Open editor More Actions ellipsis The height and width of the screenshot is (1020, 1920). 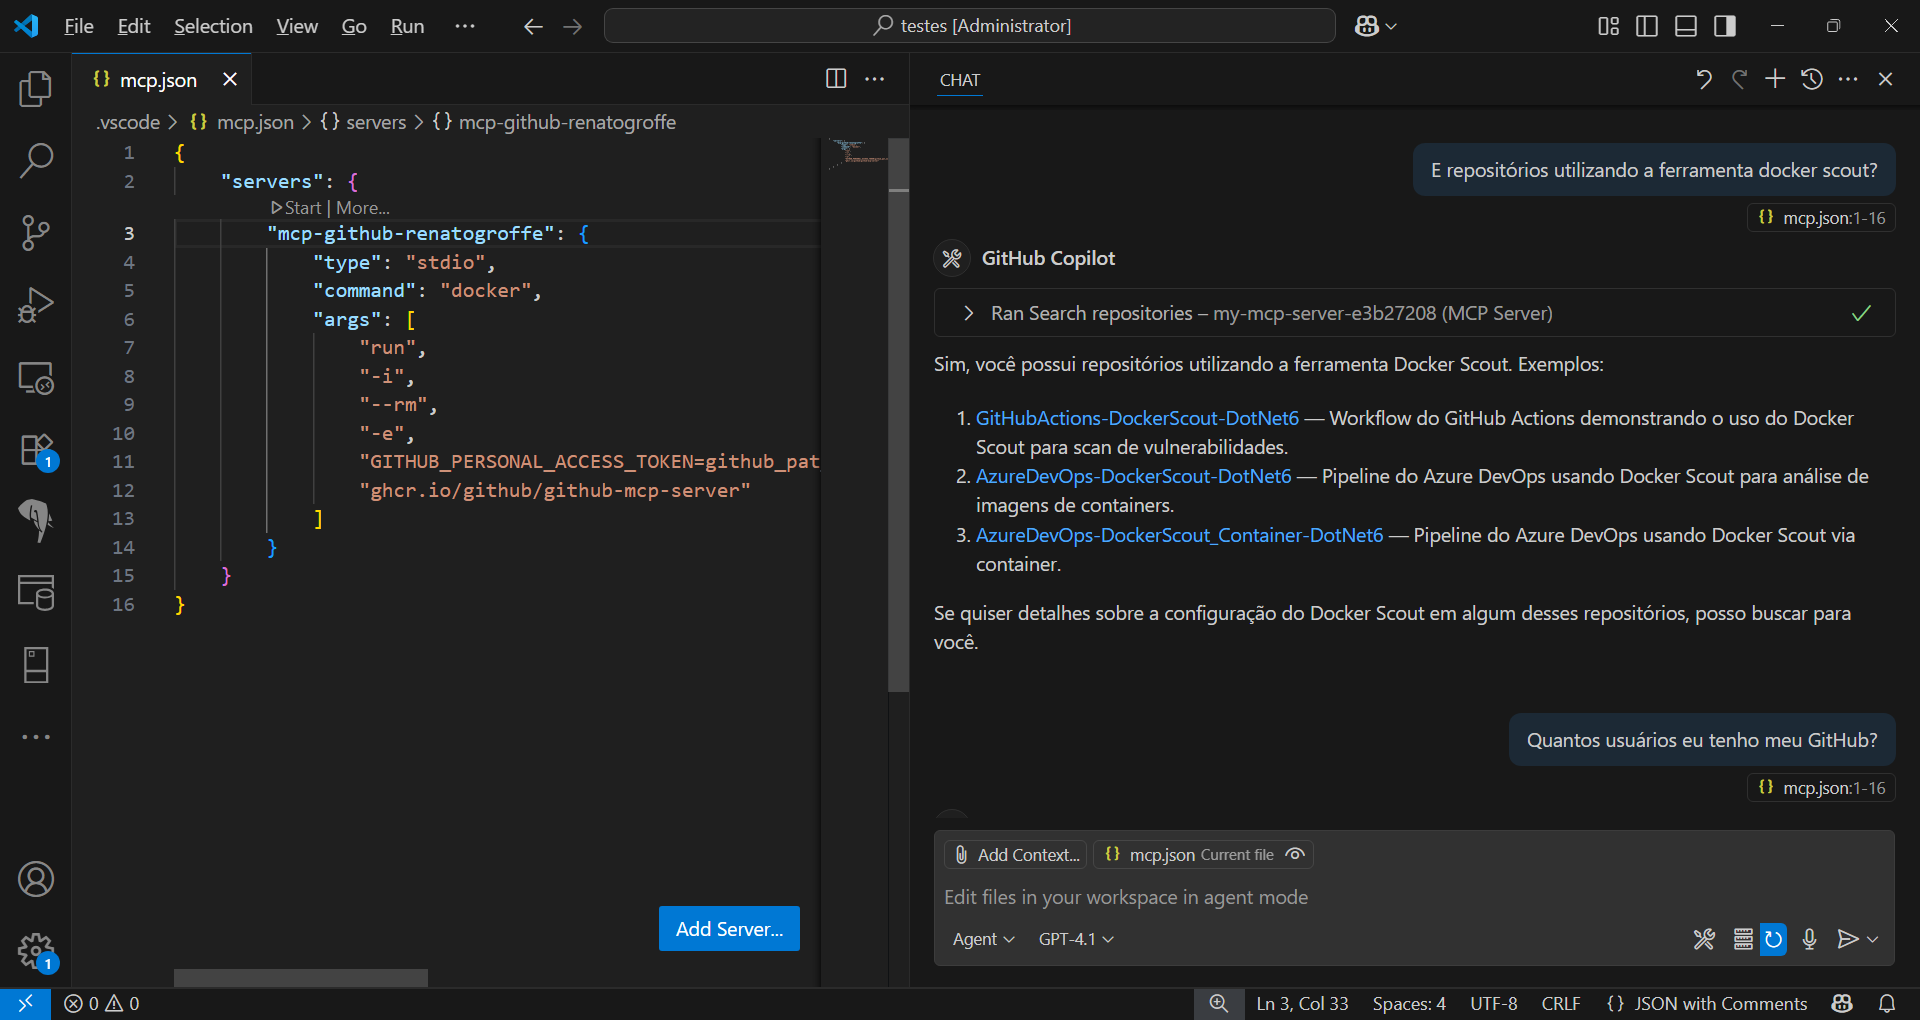point(875,79)
